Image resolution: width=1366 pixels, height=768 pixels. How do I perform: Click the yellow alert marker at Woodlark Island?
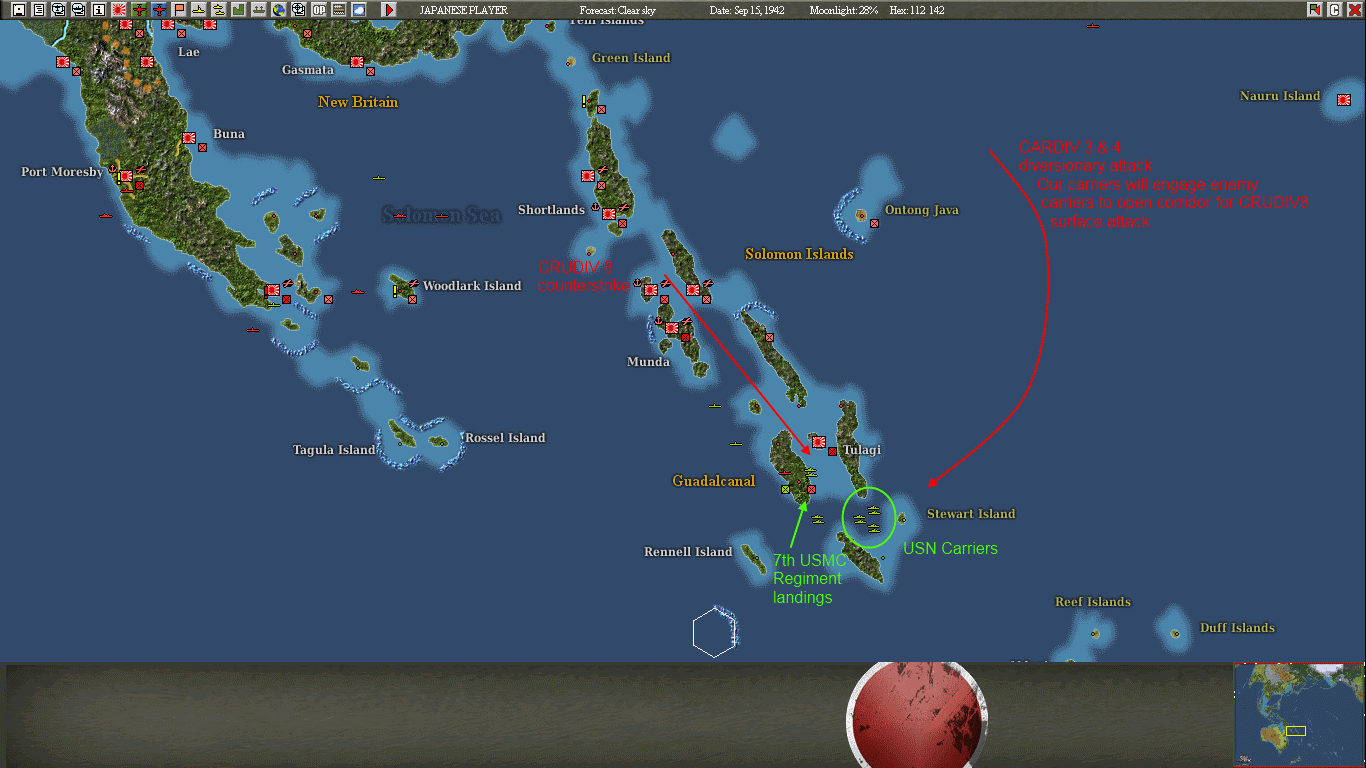click(396, 291)
